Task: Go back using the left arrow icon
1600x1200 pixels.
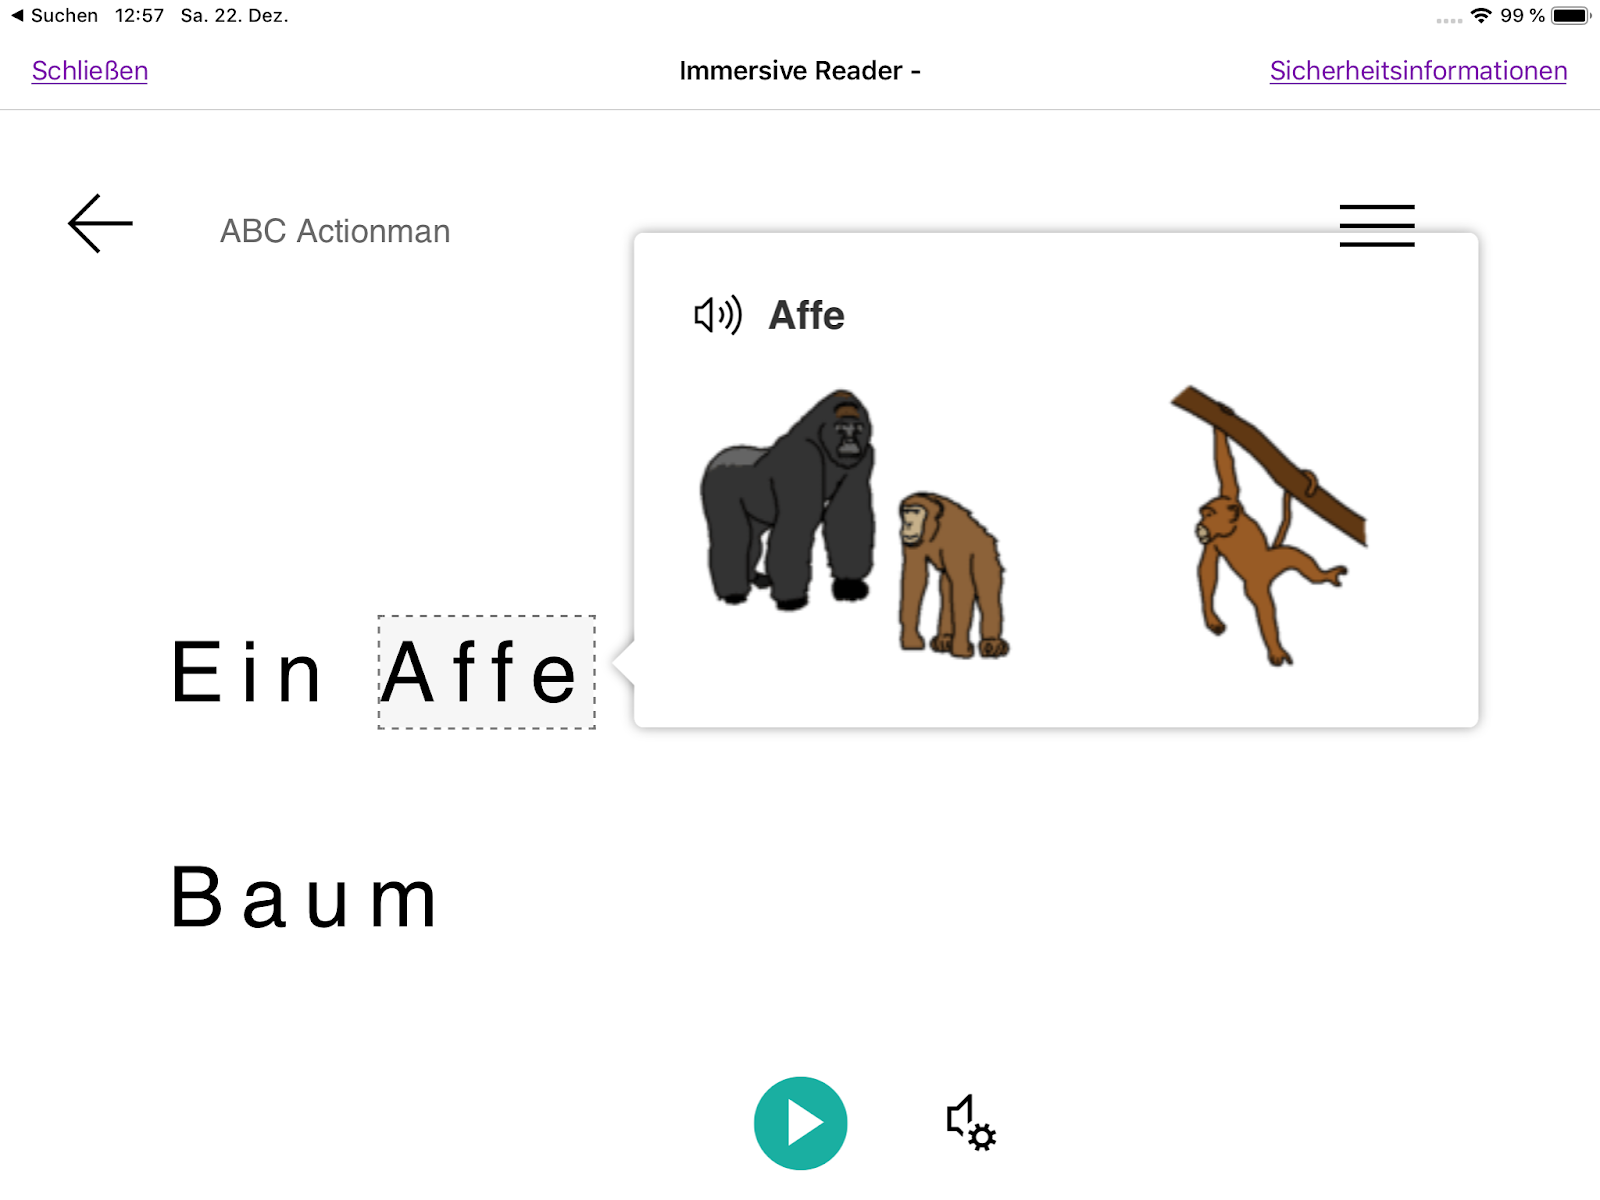Action: point(100,223)
